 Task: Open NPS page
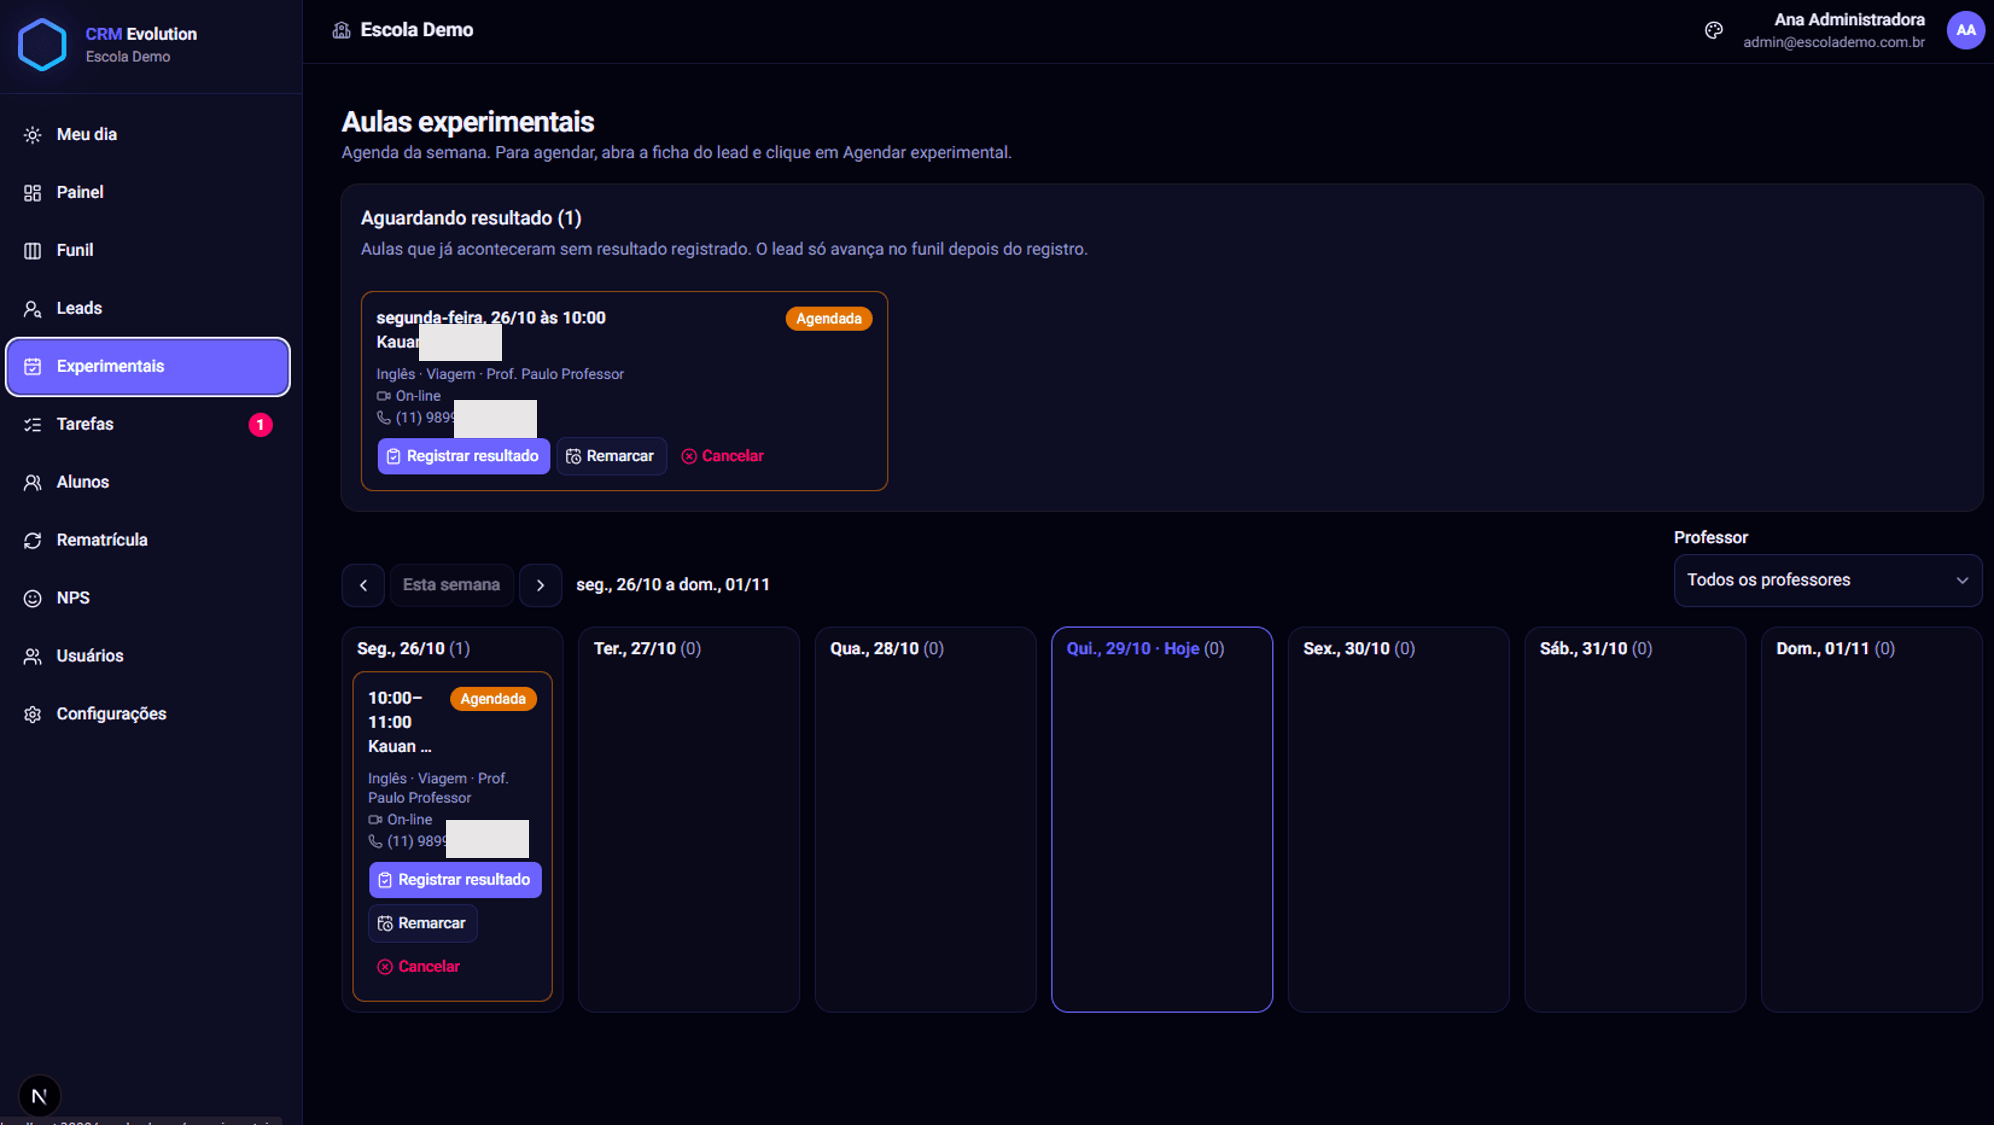click(148, 598)
